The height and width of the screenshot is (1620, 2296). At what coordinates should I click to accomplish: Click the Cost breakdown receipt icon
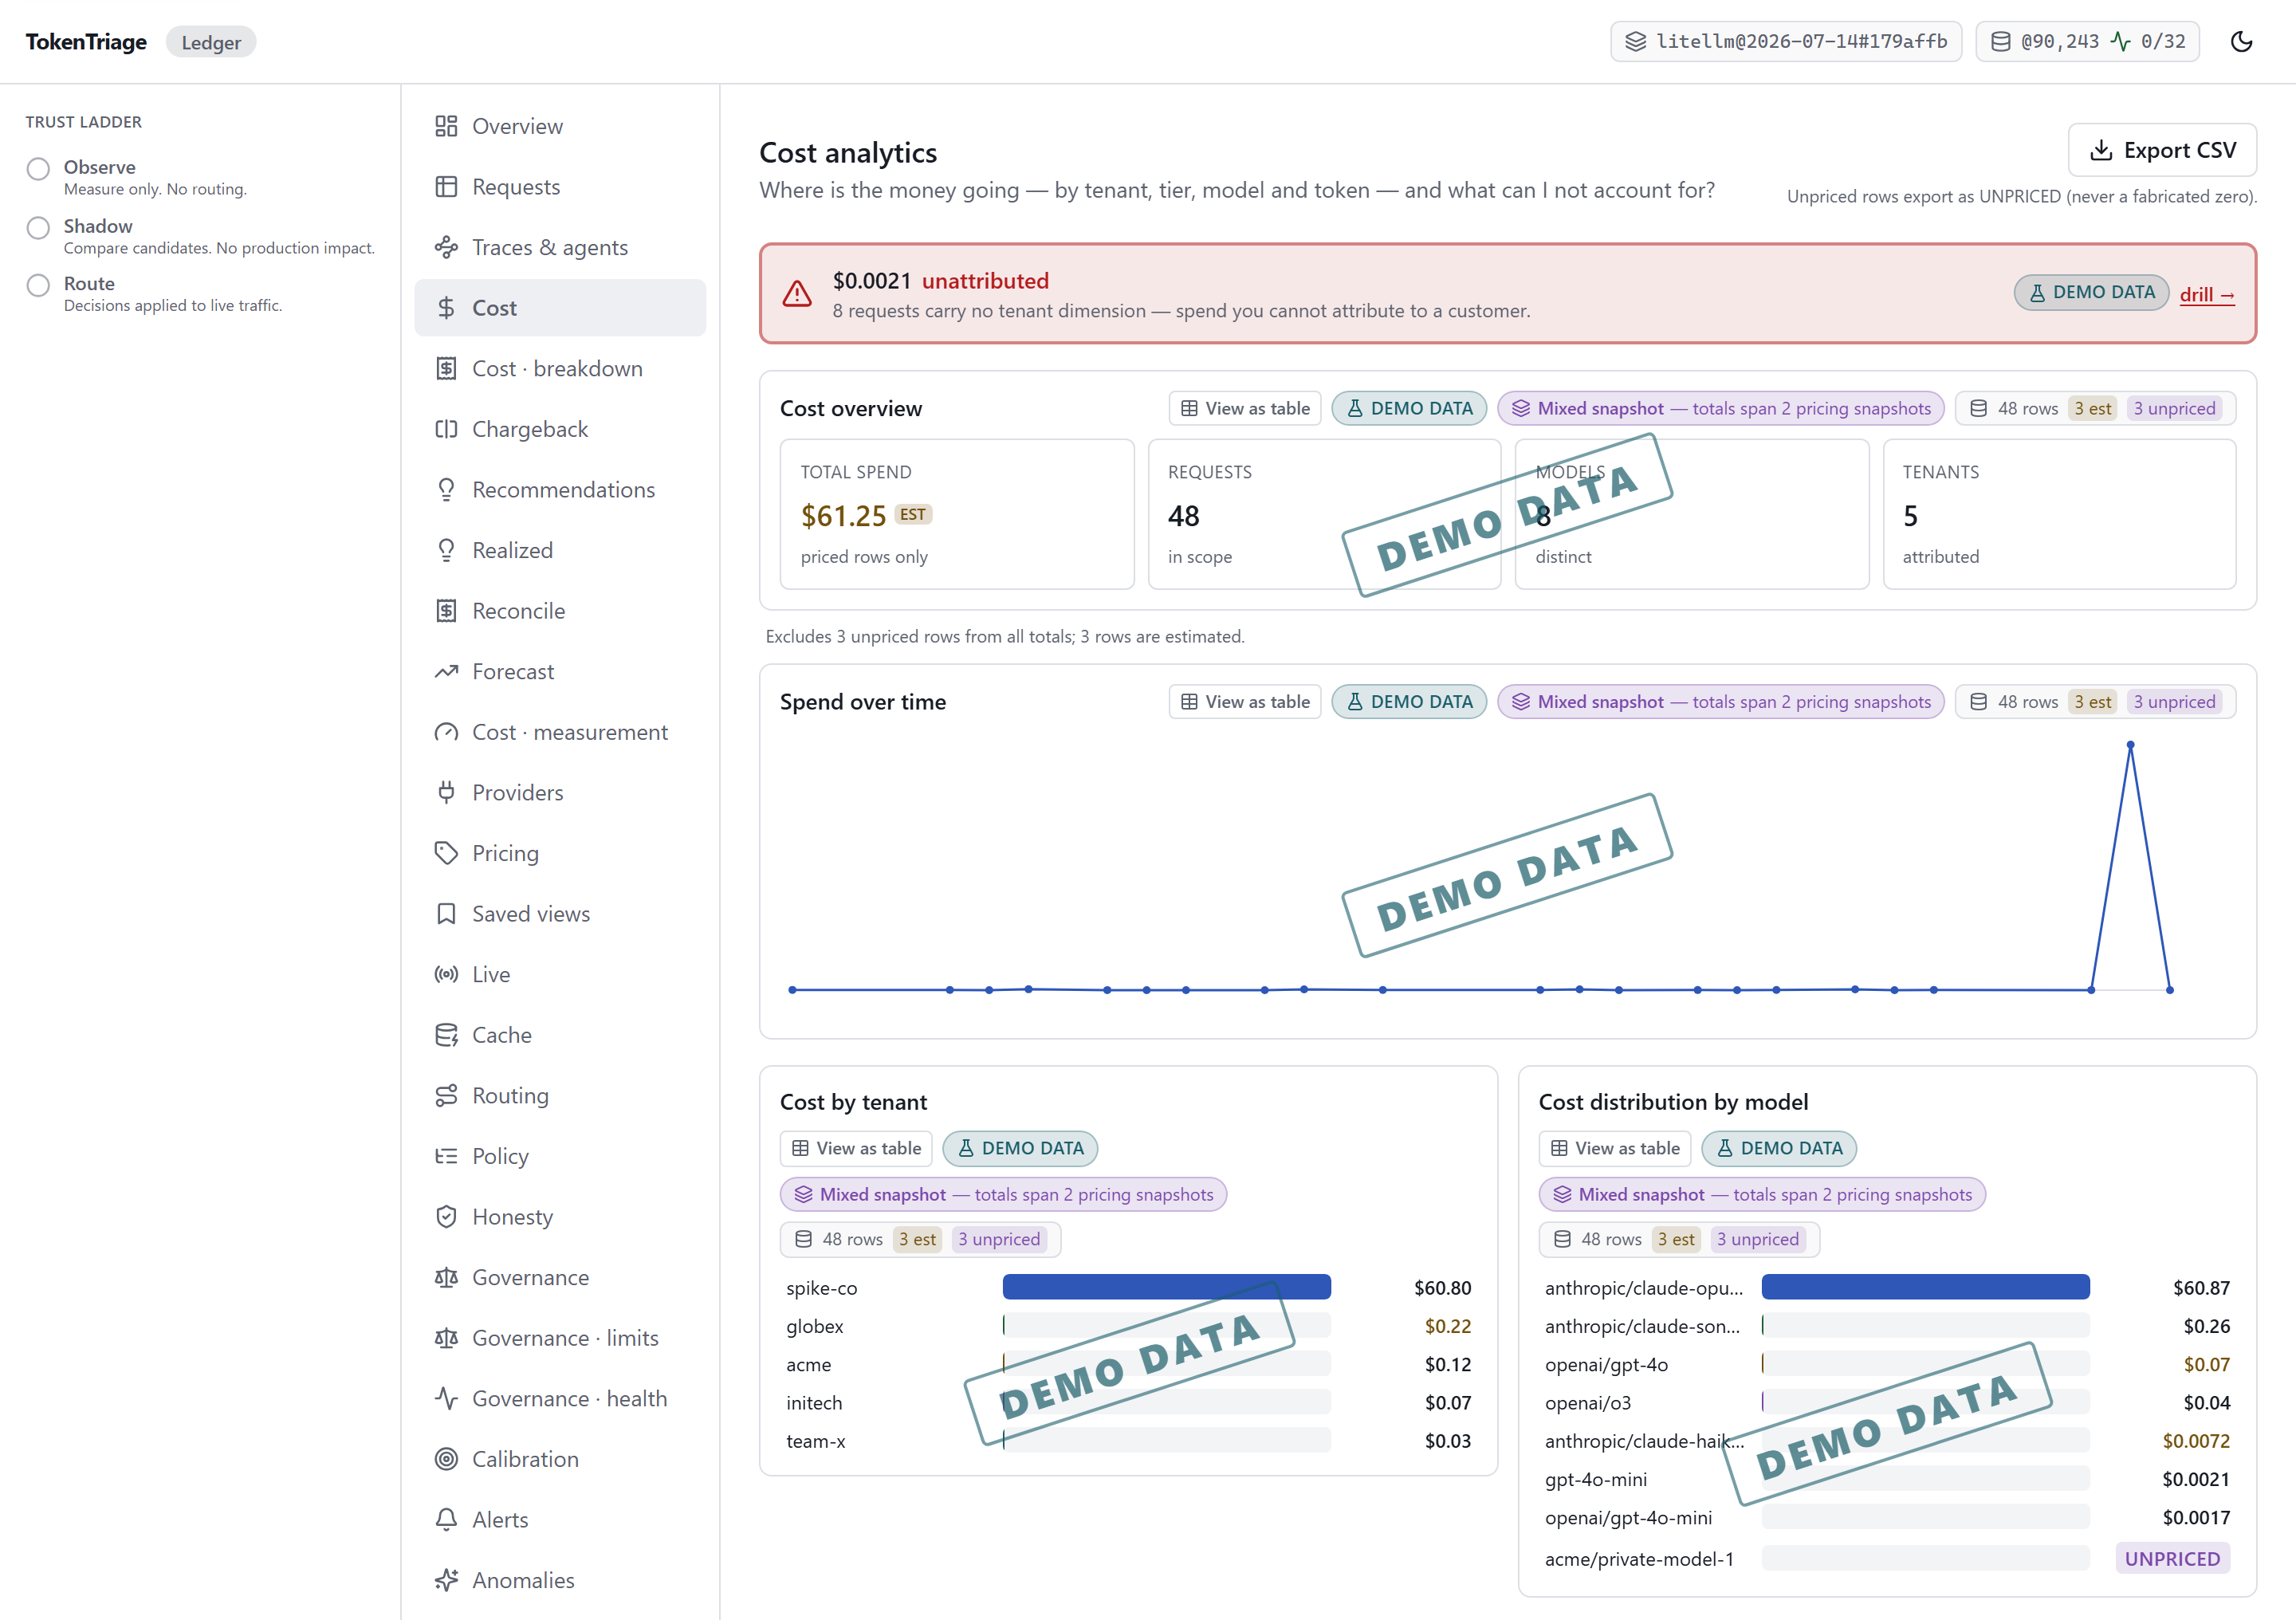446,368
